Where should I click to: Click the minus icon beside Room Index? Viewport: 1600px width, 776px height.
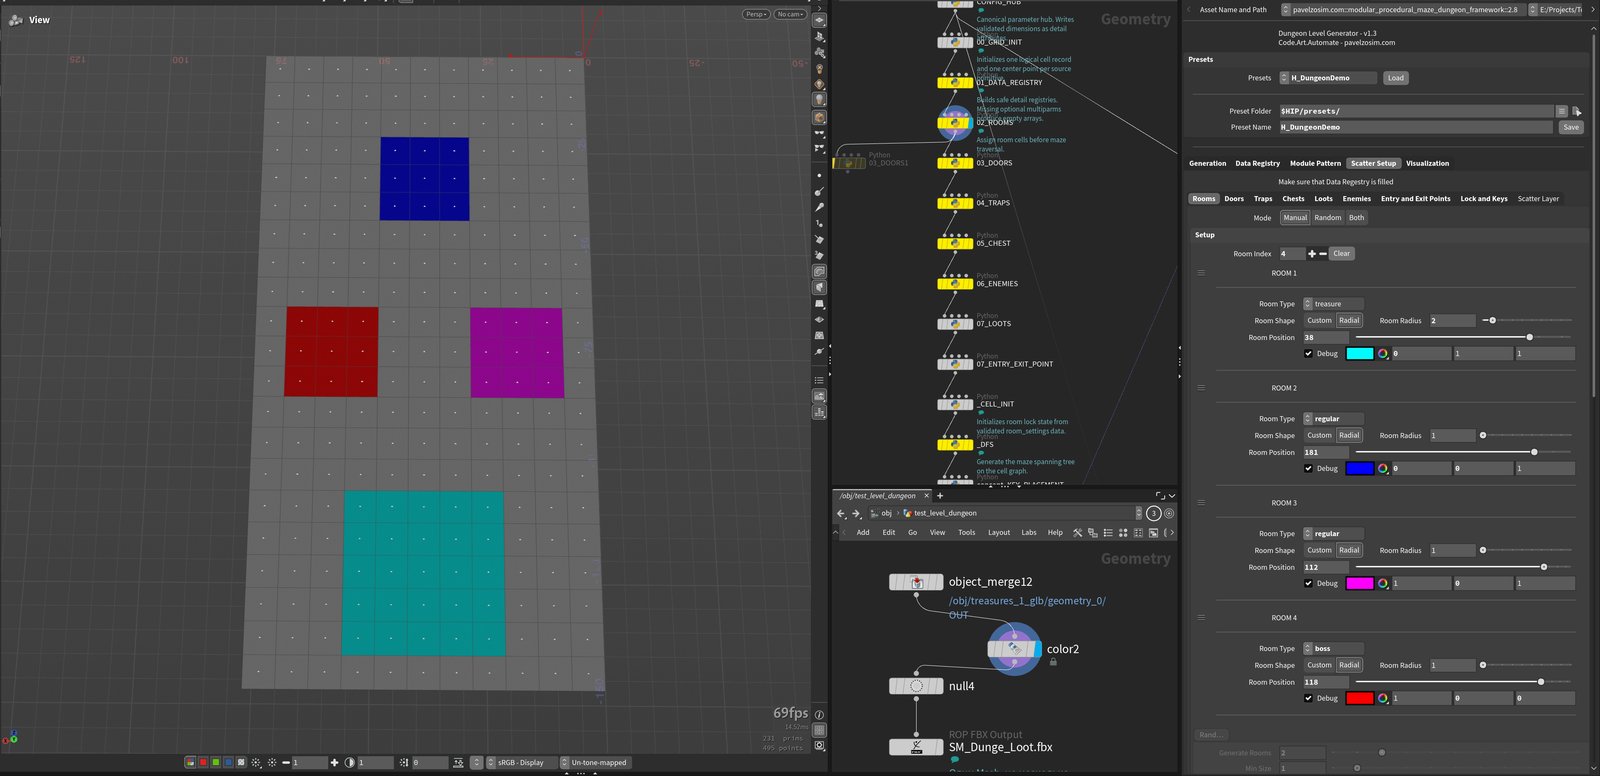coord(1323,254)
